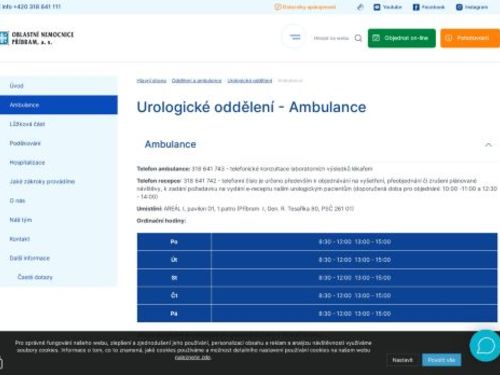Click the Ordinační hodiny label
Image resolution: width=500 pixels, height=375 pixels.
(x=161, y=221)
